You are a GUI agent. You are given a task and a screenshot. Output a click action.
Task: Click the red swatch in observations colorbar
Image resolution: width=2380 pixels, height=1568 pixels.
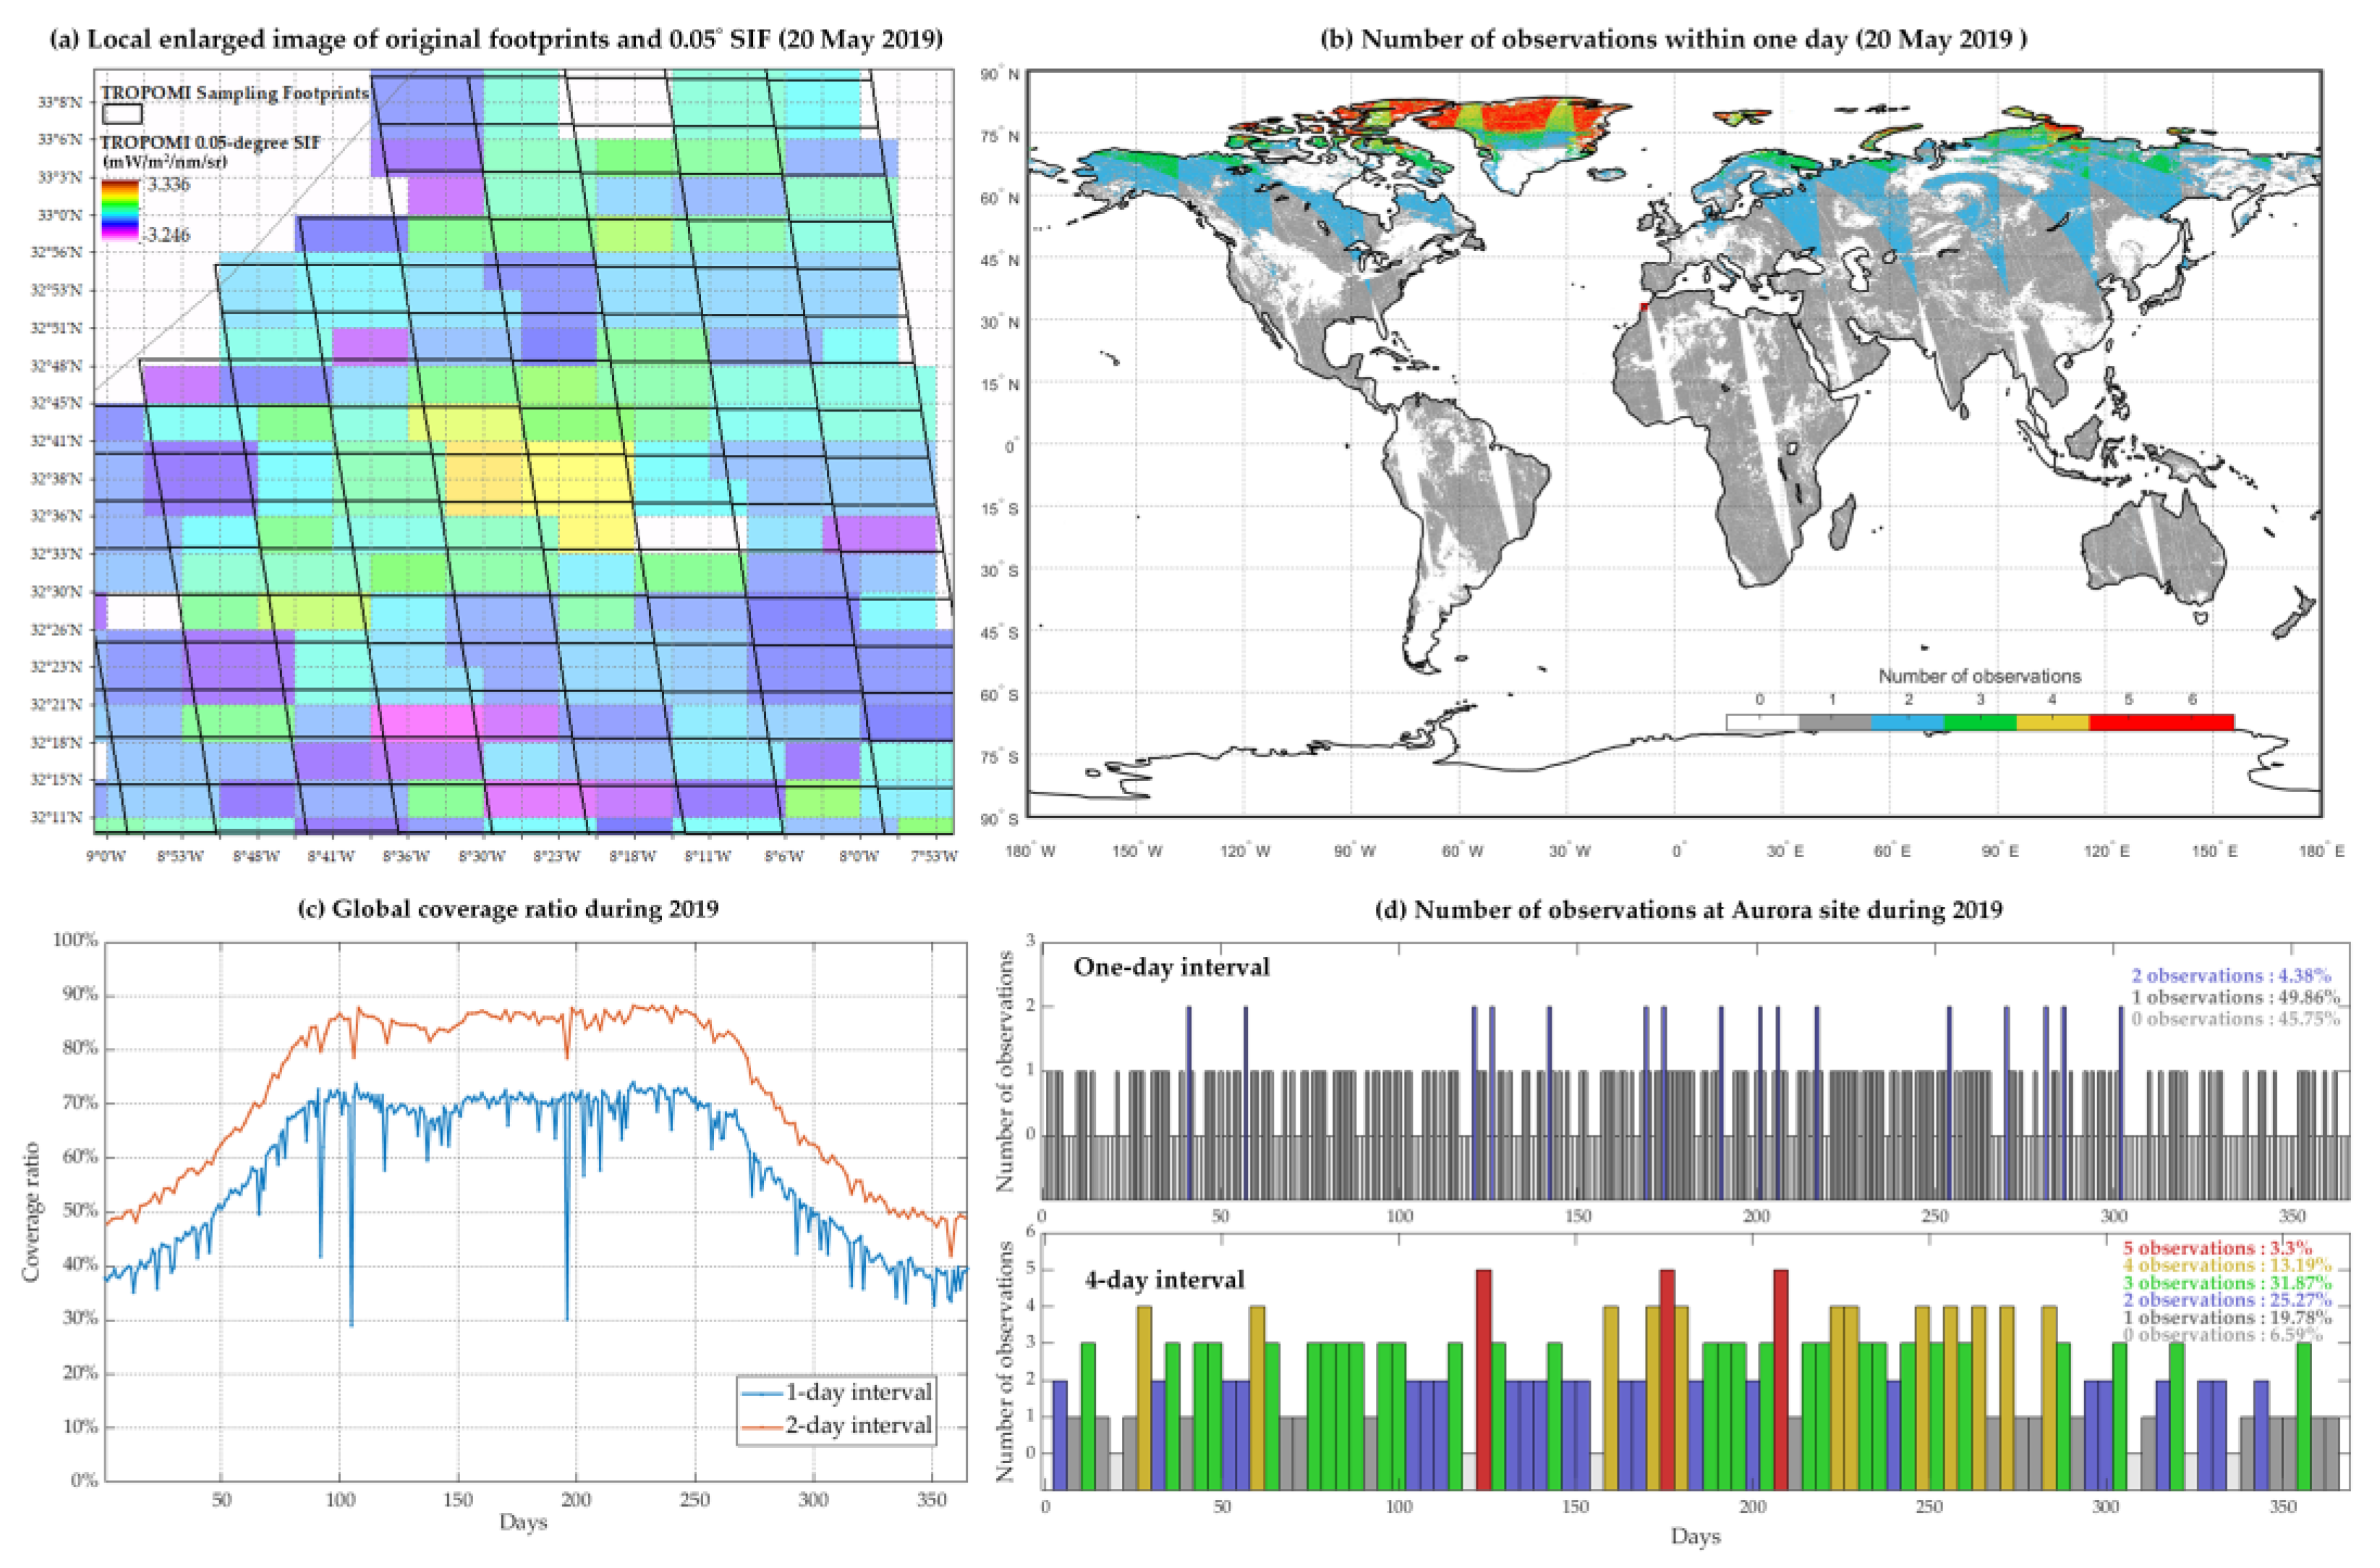click(x=2161, y=722)
